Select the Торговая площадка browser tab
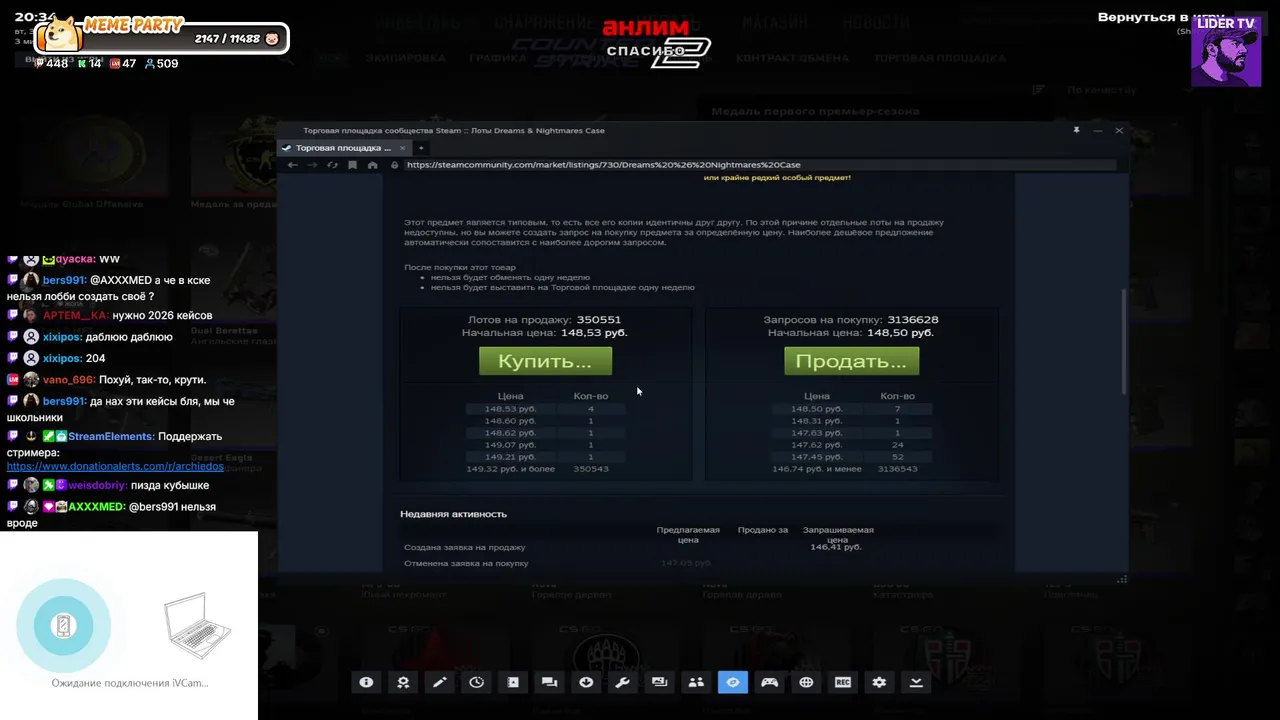This screenshot has width=1280, height=720. point(344,148)
